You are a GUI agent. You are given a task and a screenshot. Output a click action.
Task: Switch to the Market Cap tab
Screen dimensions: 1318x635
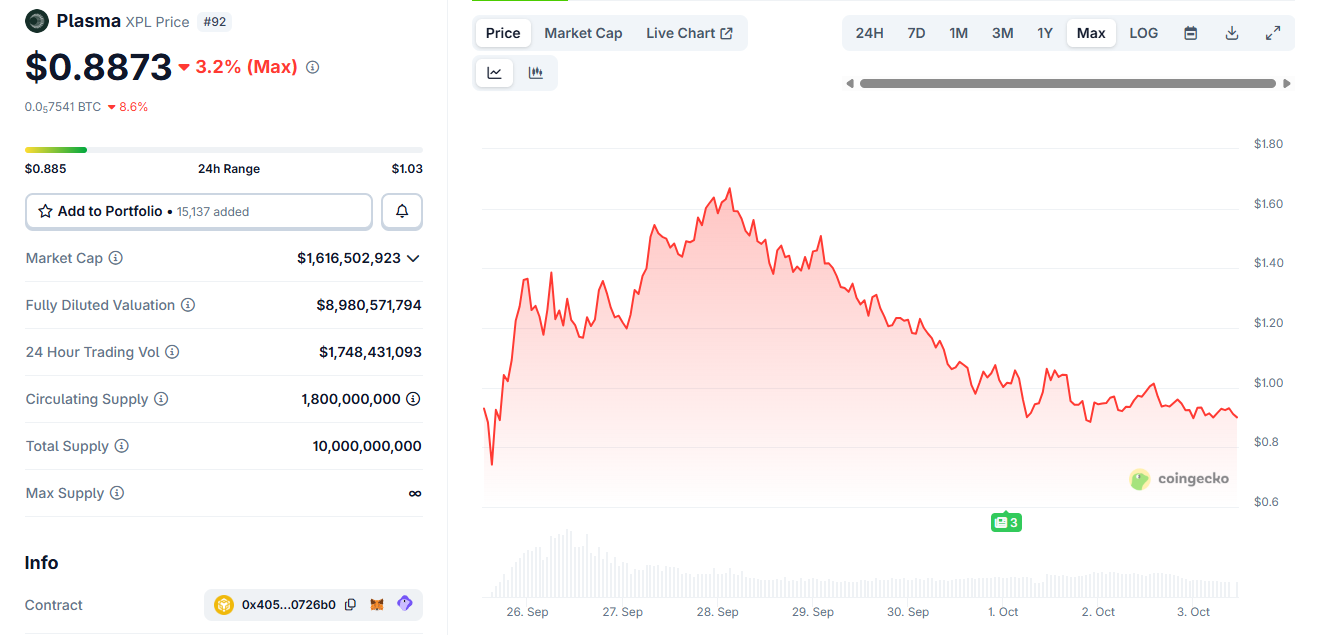click(583, 33)
